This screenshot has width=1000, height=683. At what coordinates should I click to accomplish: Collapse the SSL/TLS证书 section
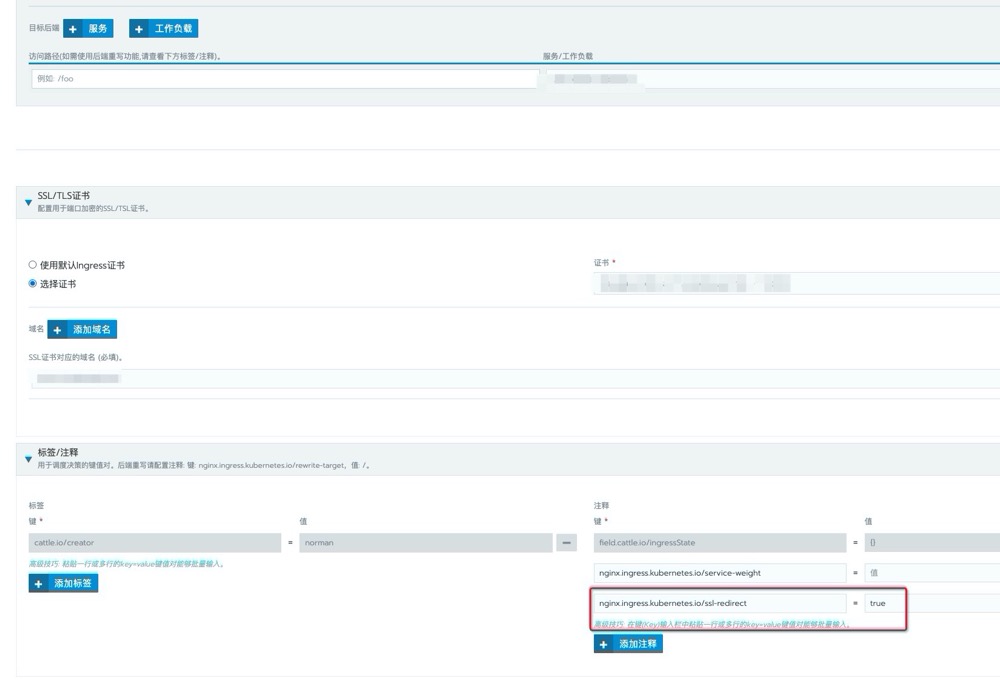(28, 202)
